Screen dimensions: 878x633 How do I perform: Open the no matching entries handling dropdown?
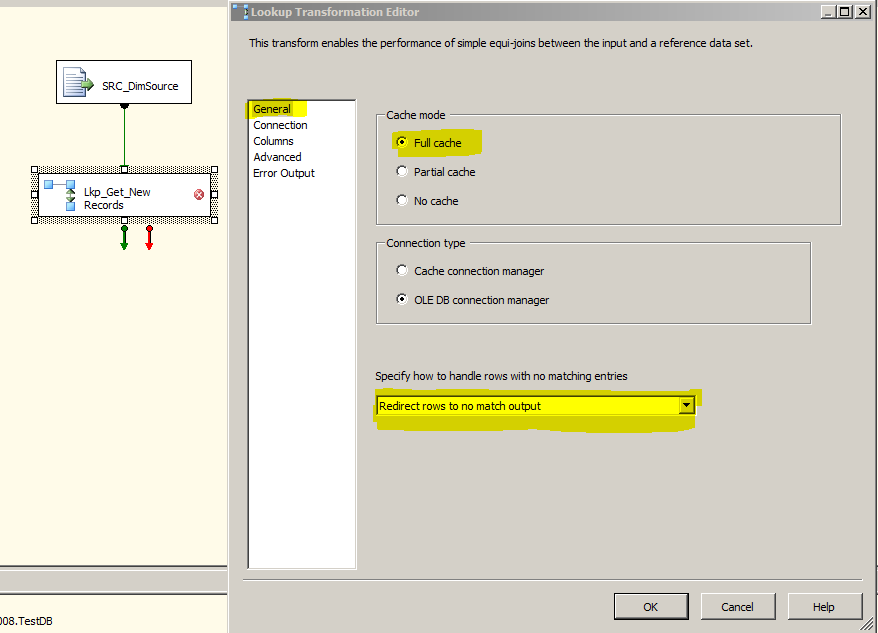(x=687, y=406)
